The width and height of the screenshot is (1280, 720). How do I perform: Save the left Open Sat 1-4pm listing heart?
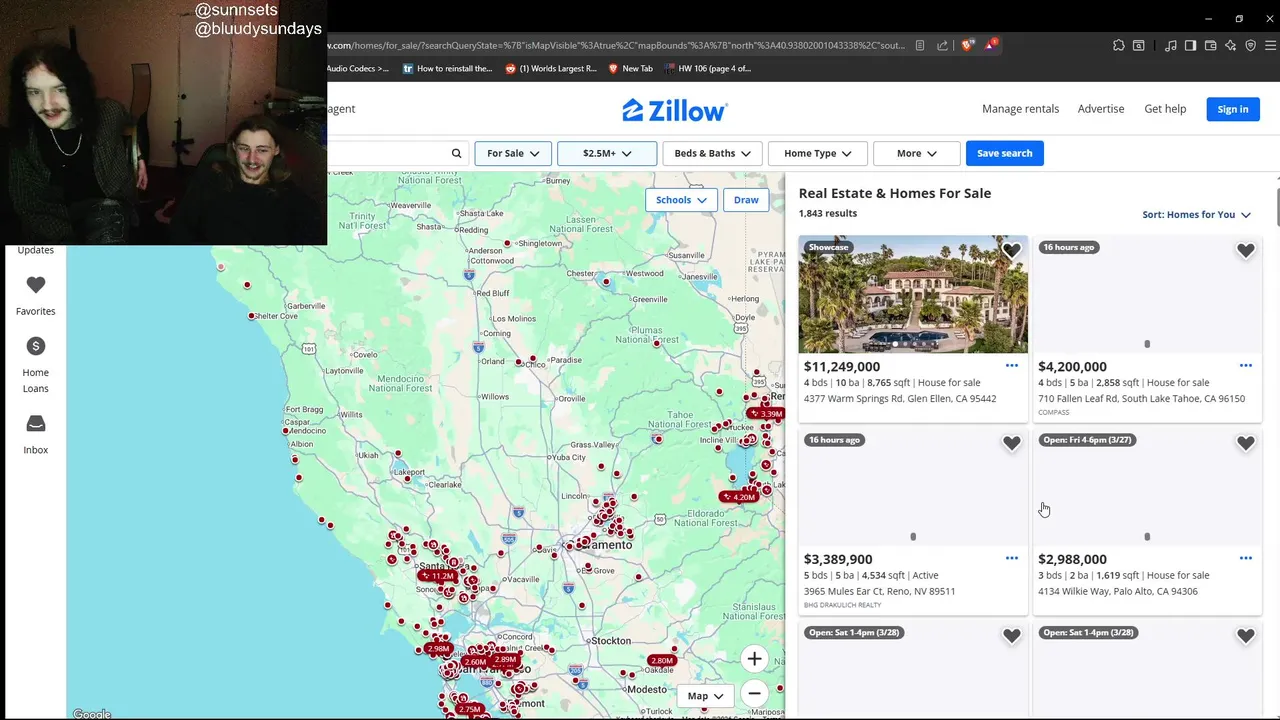(x=1011, y=636)
